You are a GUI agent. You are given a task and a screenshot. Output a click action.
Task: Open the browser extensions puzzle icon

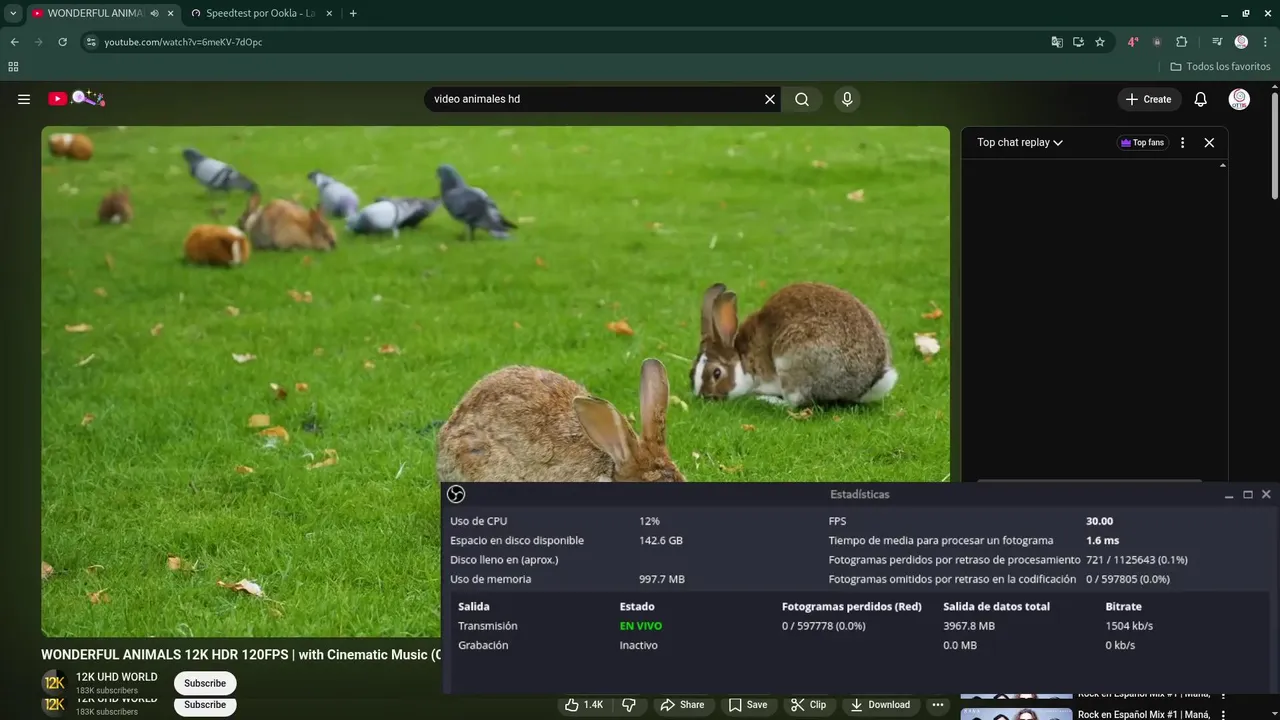[x=1182, y=42]
